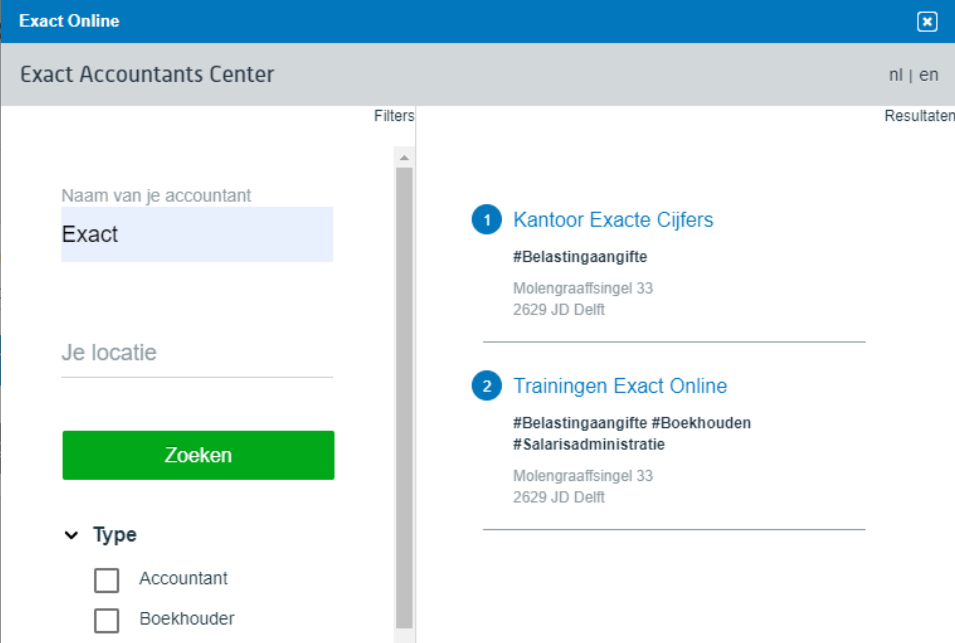Enable the Boekhouder filter checkbox
Viewport: 955px width, 643px height.
click(106, 620)
